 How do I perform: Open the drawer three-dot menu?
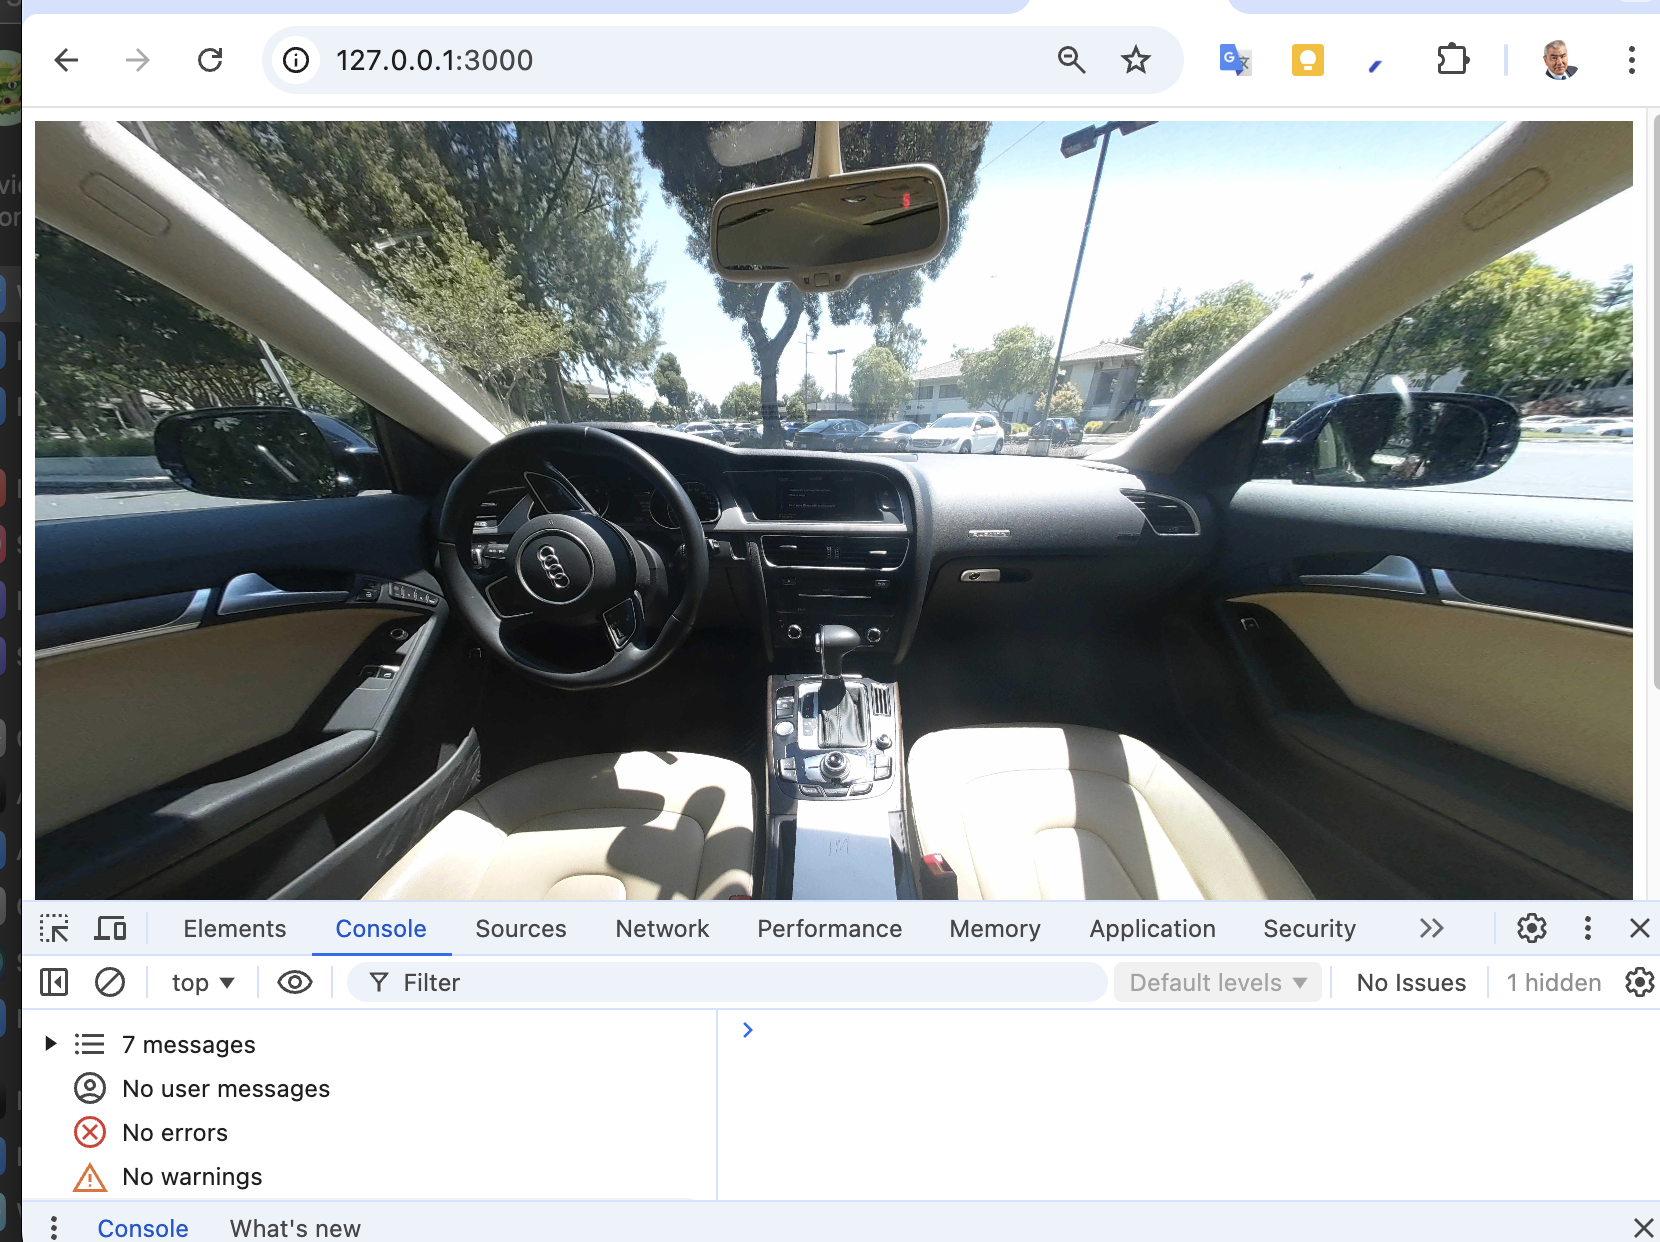point(54,1228)
